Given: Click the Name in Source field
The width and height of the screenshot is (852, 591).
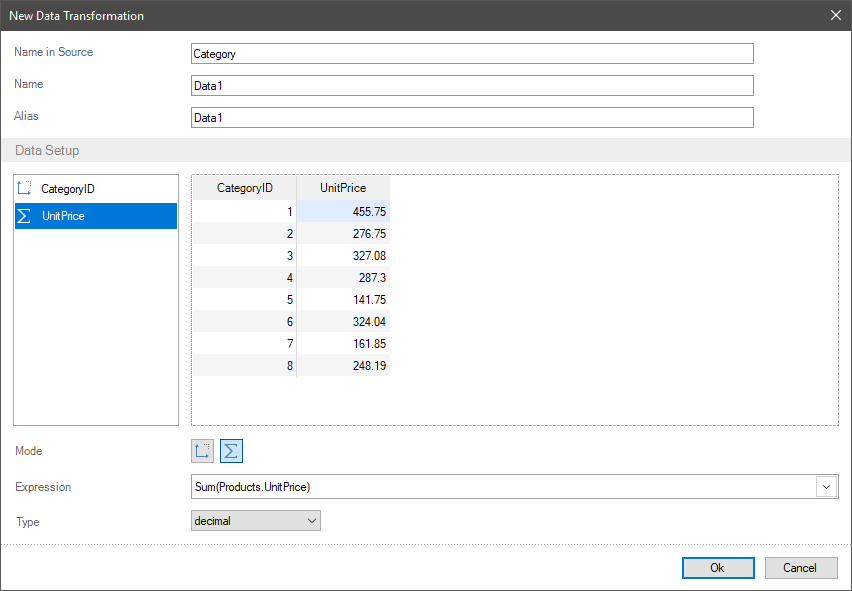Looking at the screenshot, I should [x=471, y=54].
